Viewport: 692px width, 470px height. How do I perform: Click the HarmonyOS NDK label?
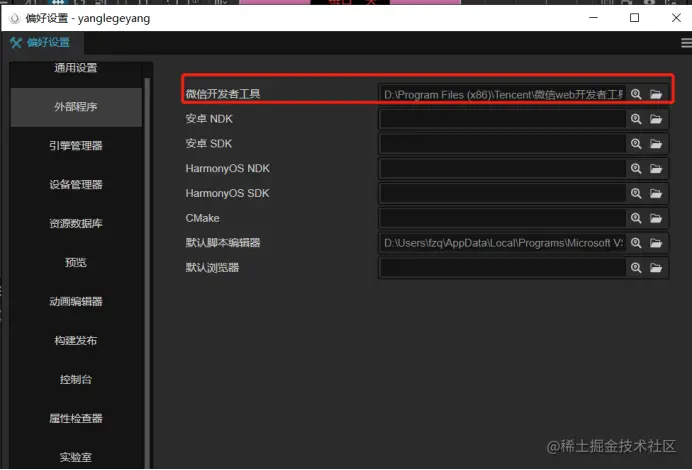(227, 168)
